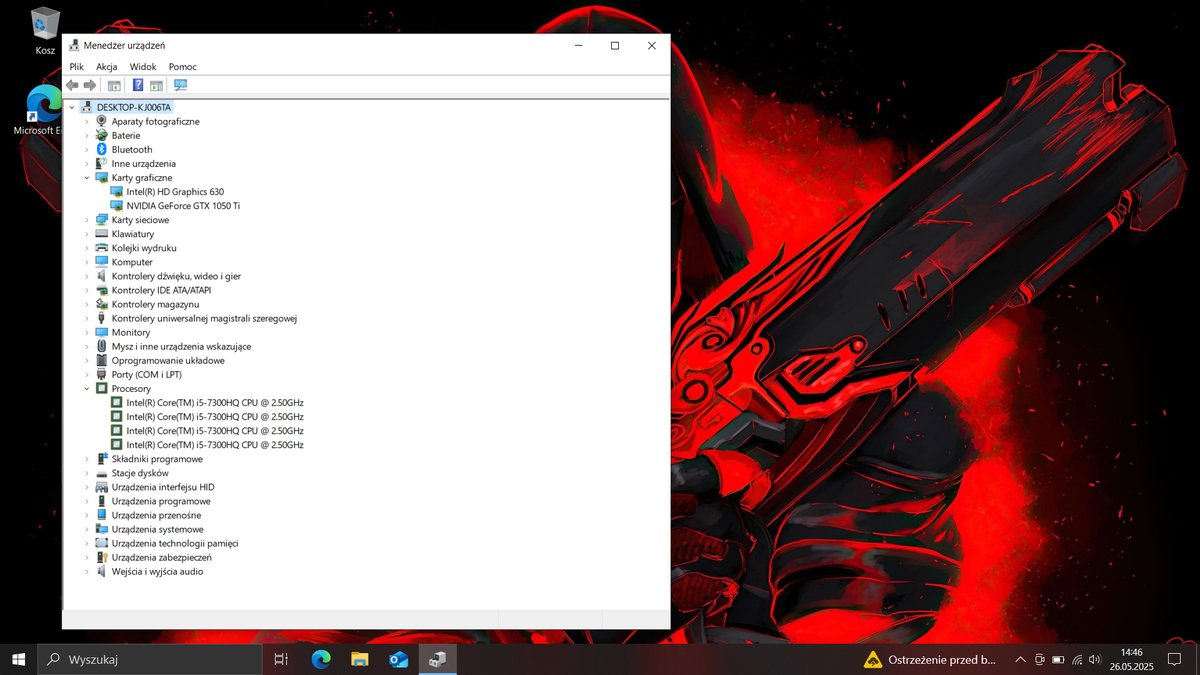
Task: Click the Help question mark toolbar icon
Action: 138,86
